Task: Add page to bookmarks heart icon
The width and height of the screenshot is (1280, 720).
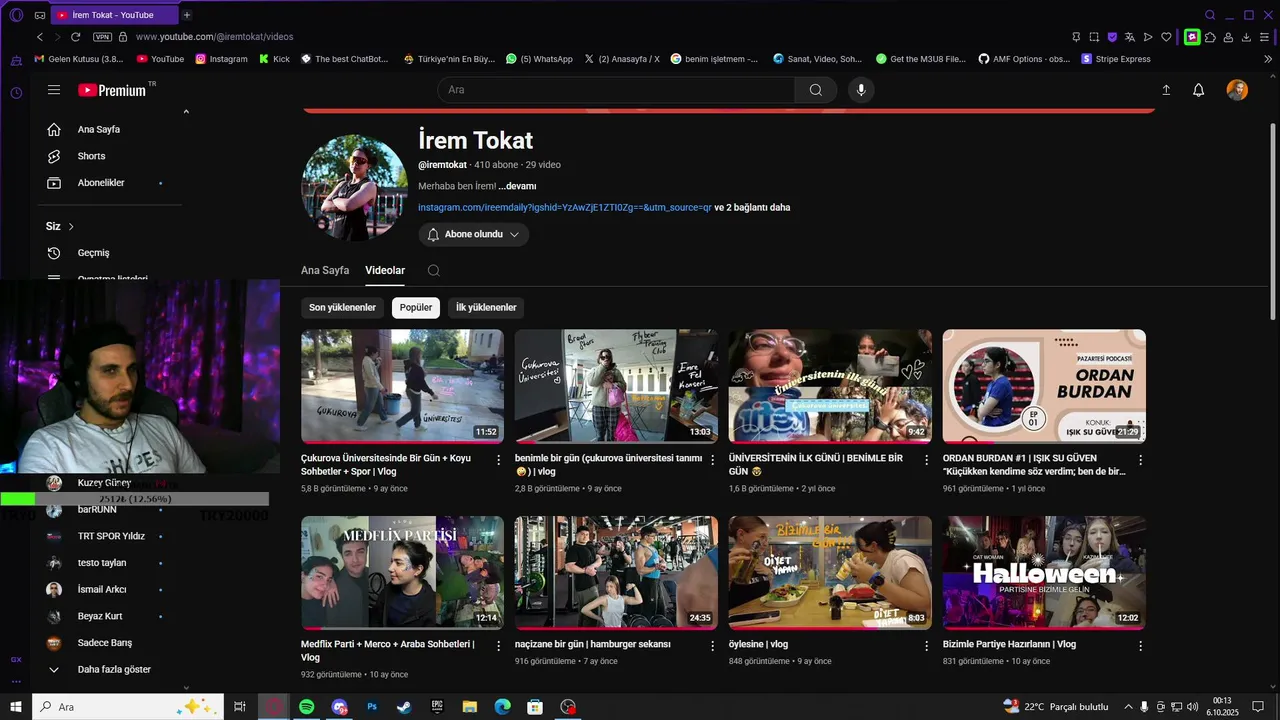Action: pos(1166,37)
